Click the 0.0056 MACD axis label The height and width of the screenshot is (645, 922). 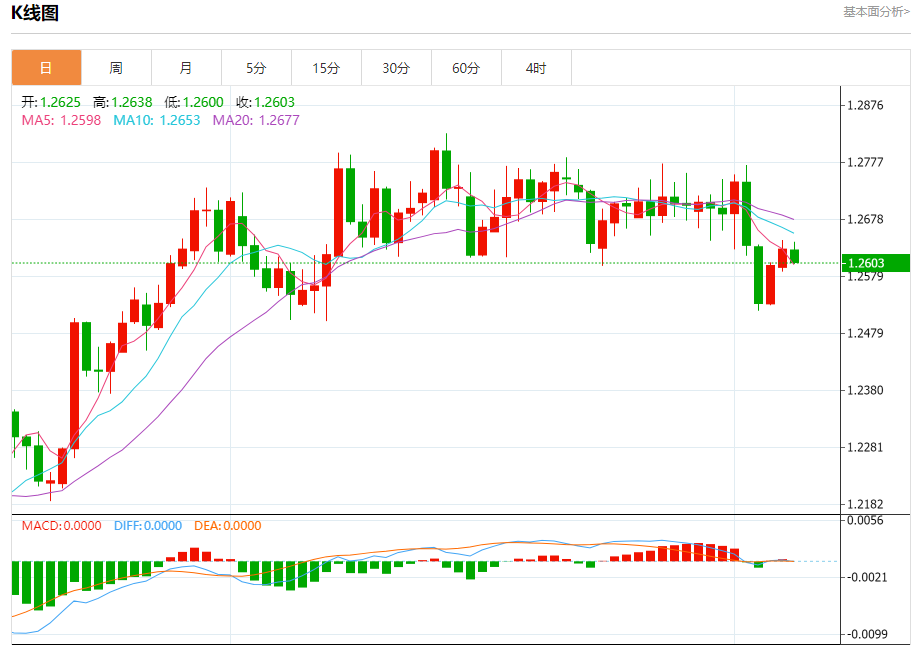pyautogui.click(x=865, y=520)
